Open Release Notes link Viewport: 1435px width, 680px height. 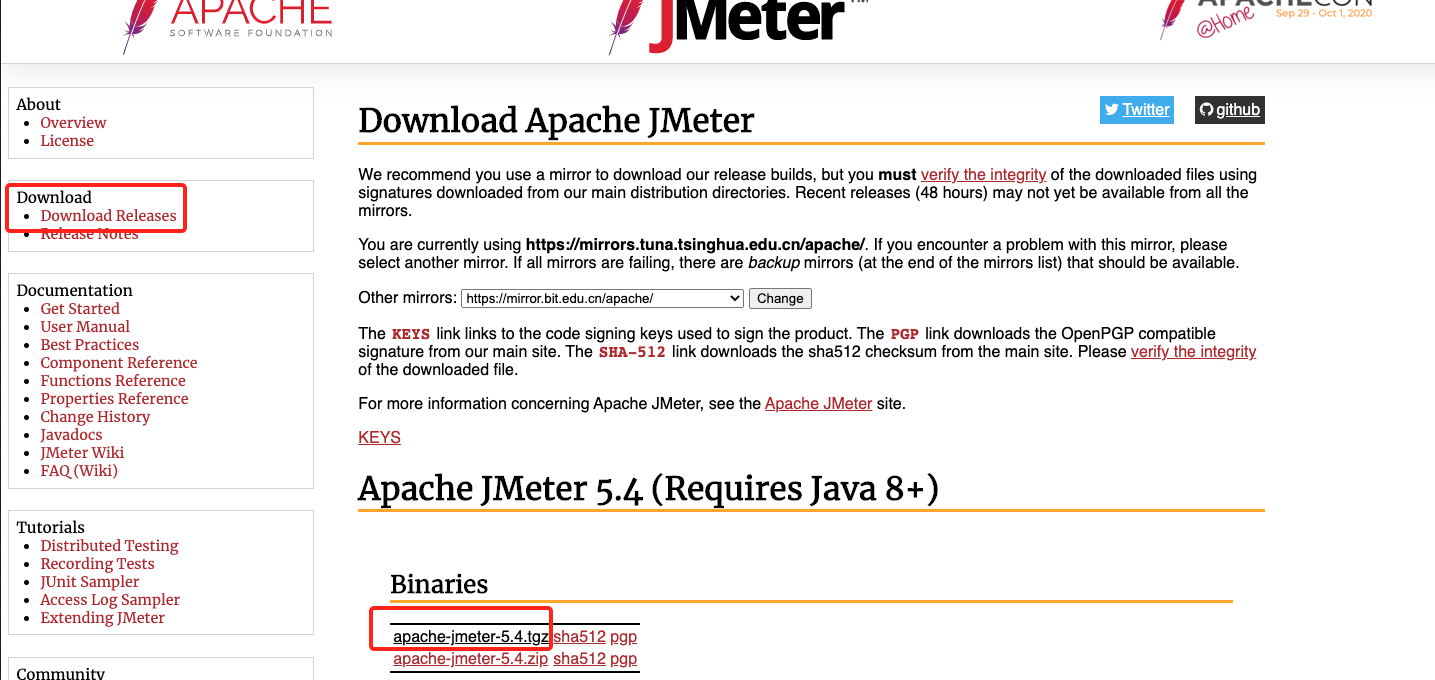[89, 234]
